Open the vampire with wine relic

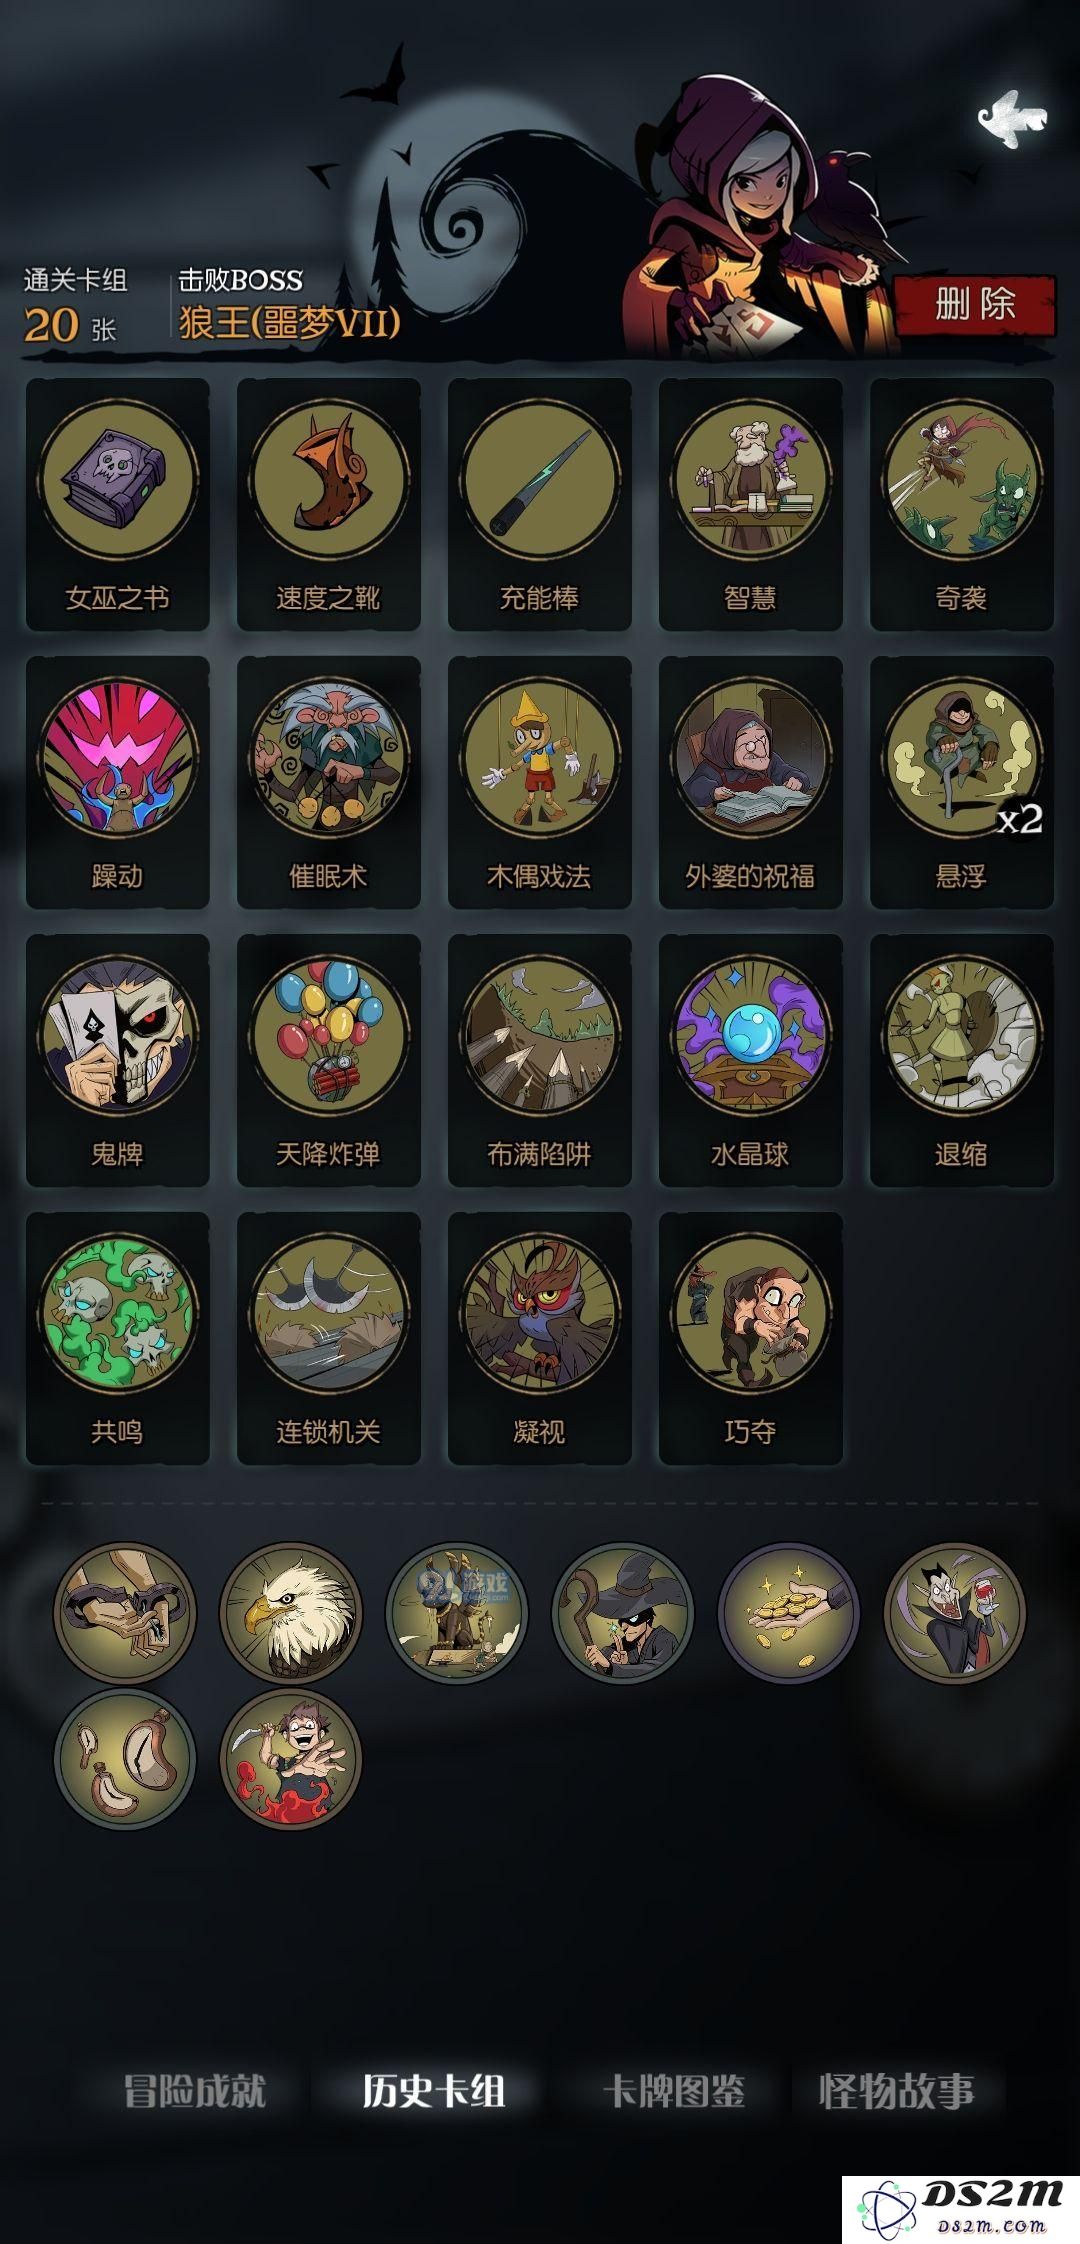click(954, 1612)
